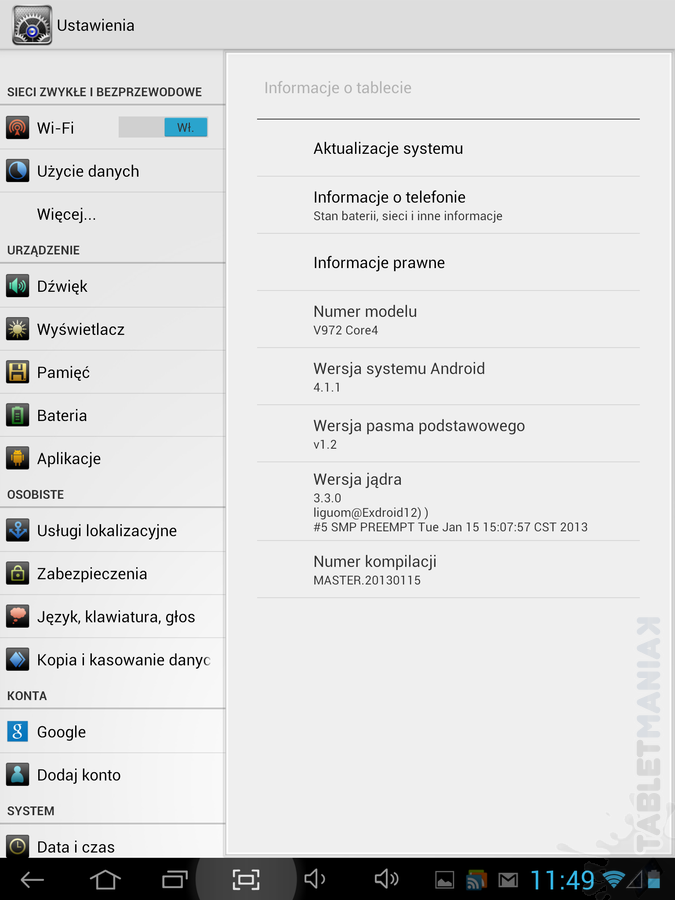
Task: Open the Wi-Fi settings icon
Action: click(18, 127)
